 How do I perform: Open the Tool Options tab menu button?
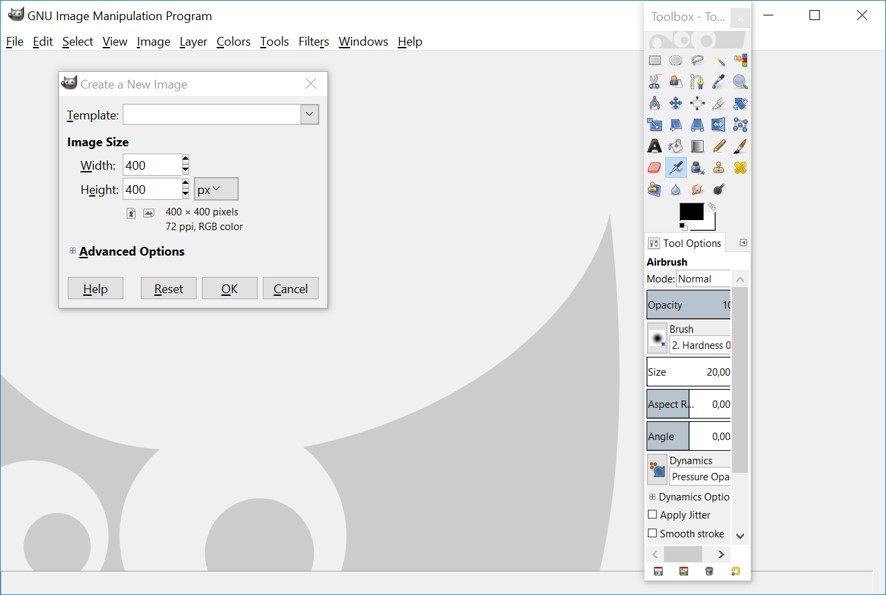click(744, 242)
